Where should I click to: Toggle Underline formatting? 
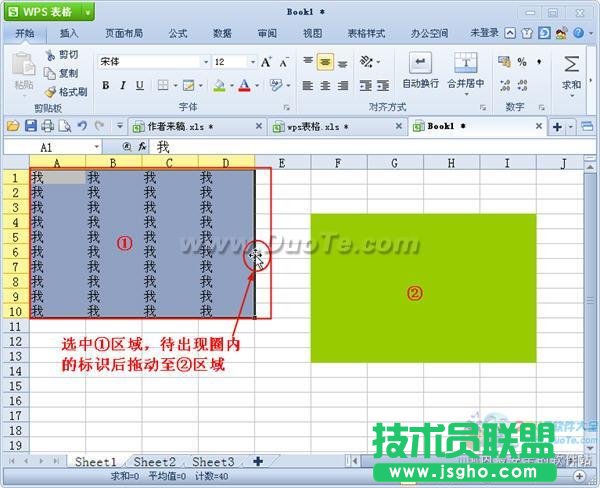(140, 85)
